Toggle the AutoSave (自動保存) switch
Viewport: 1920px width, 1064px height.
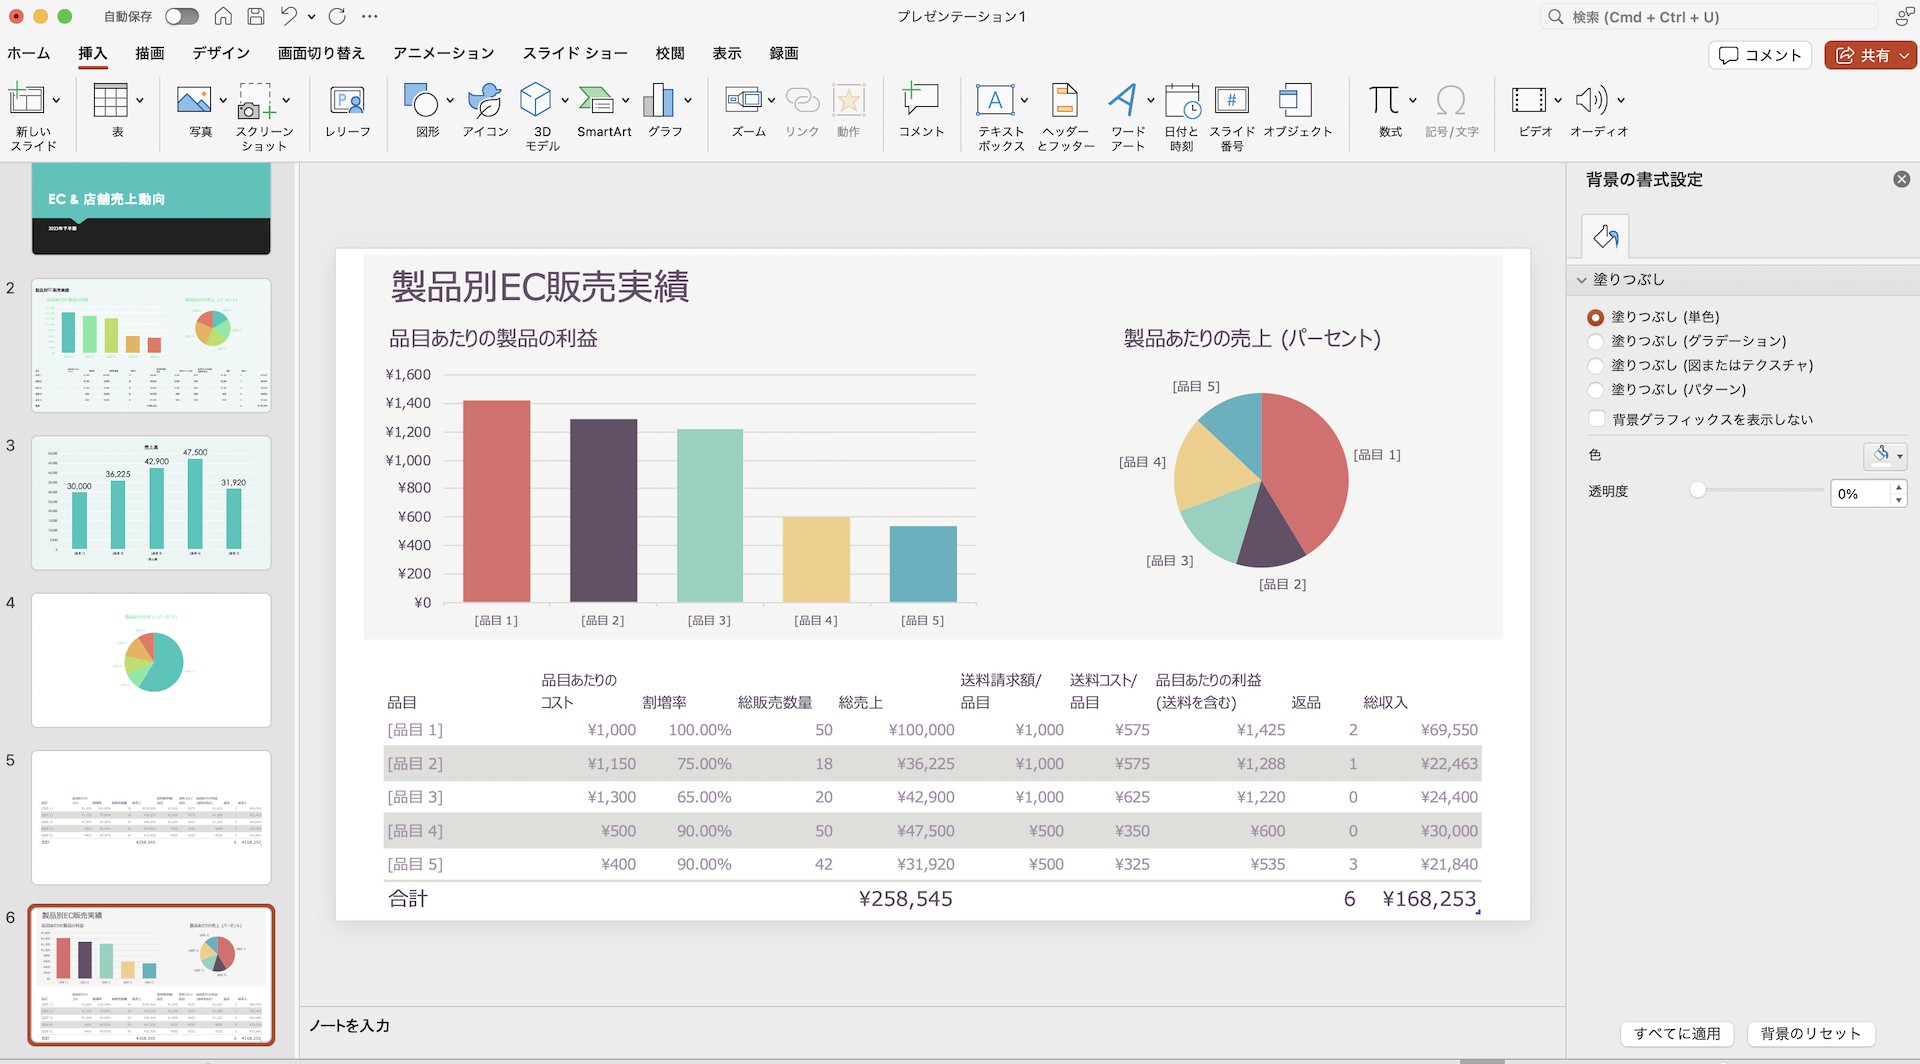(x=182, y=16)
